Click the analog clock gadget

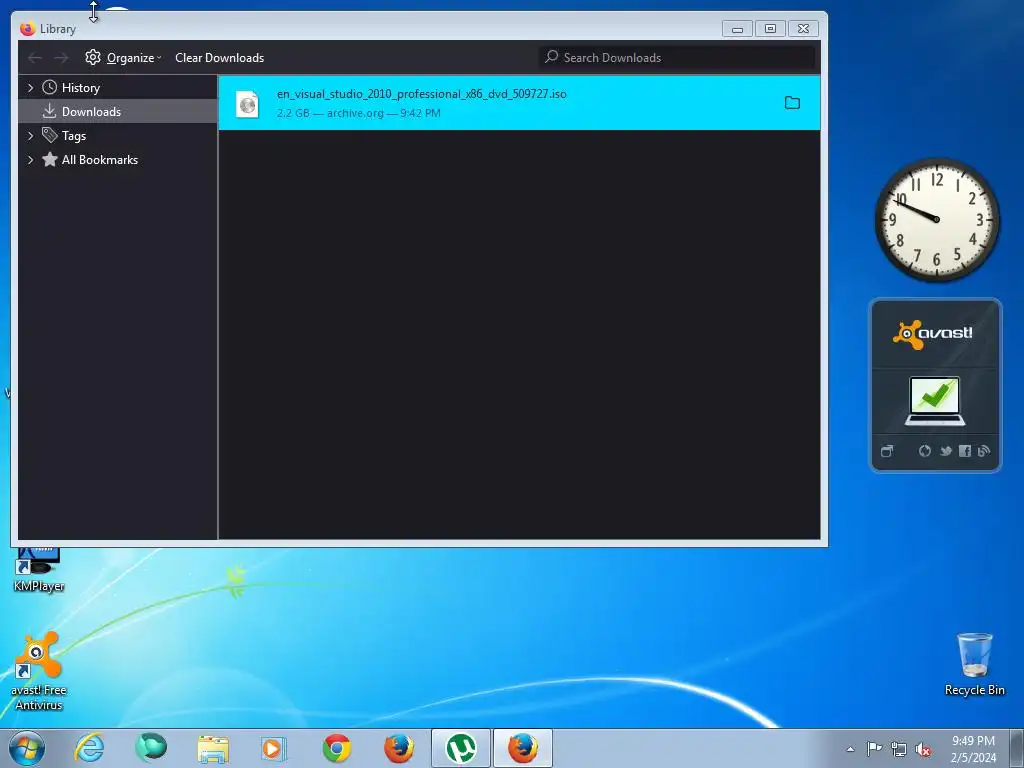(x=936, y=219)
